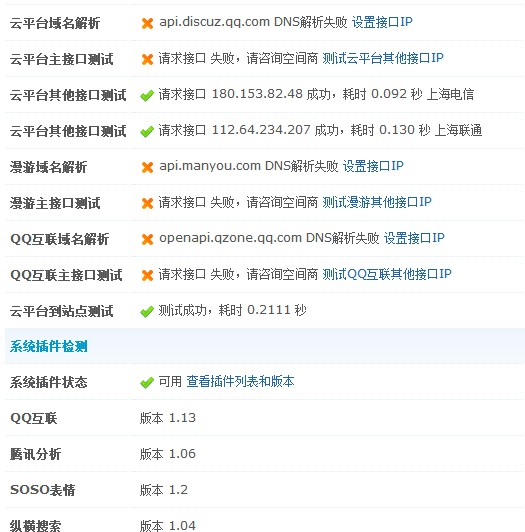Click the green check for 系统插件状态
The image size is (525, 532).
pos(147,383)
